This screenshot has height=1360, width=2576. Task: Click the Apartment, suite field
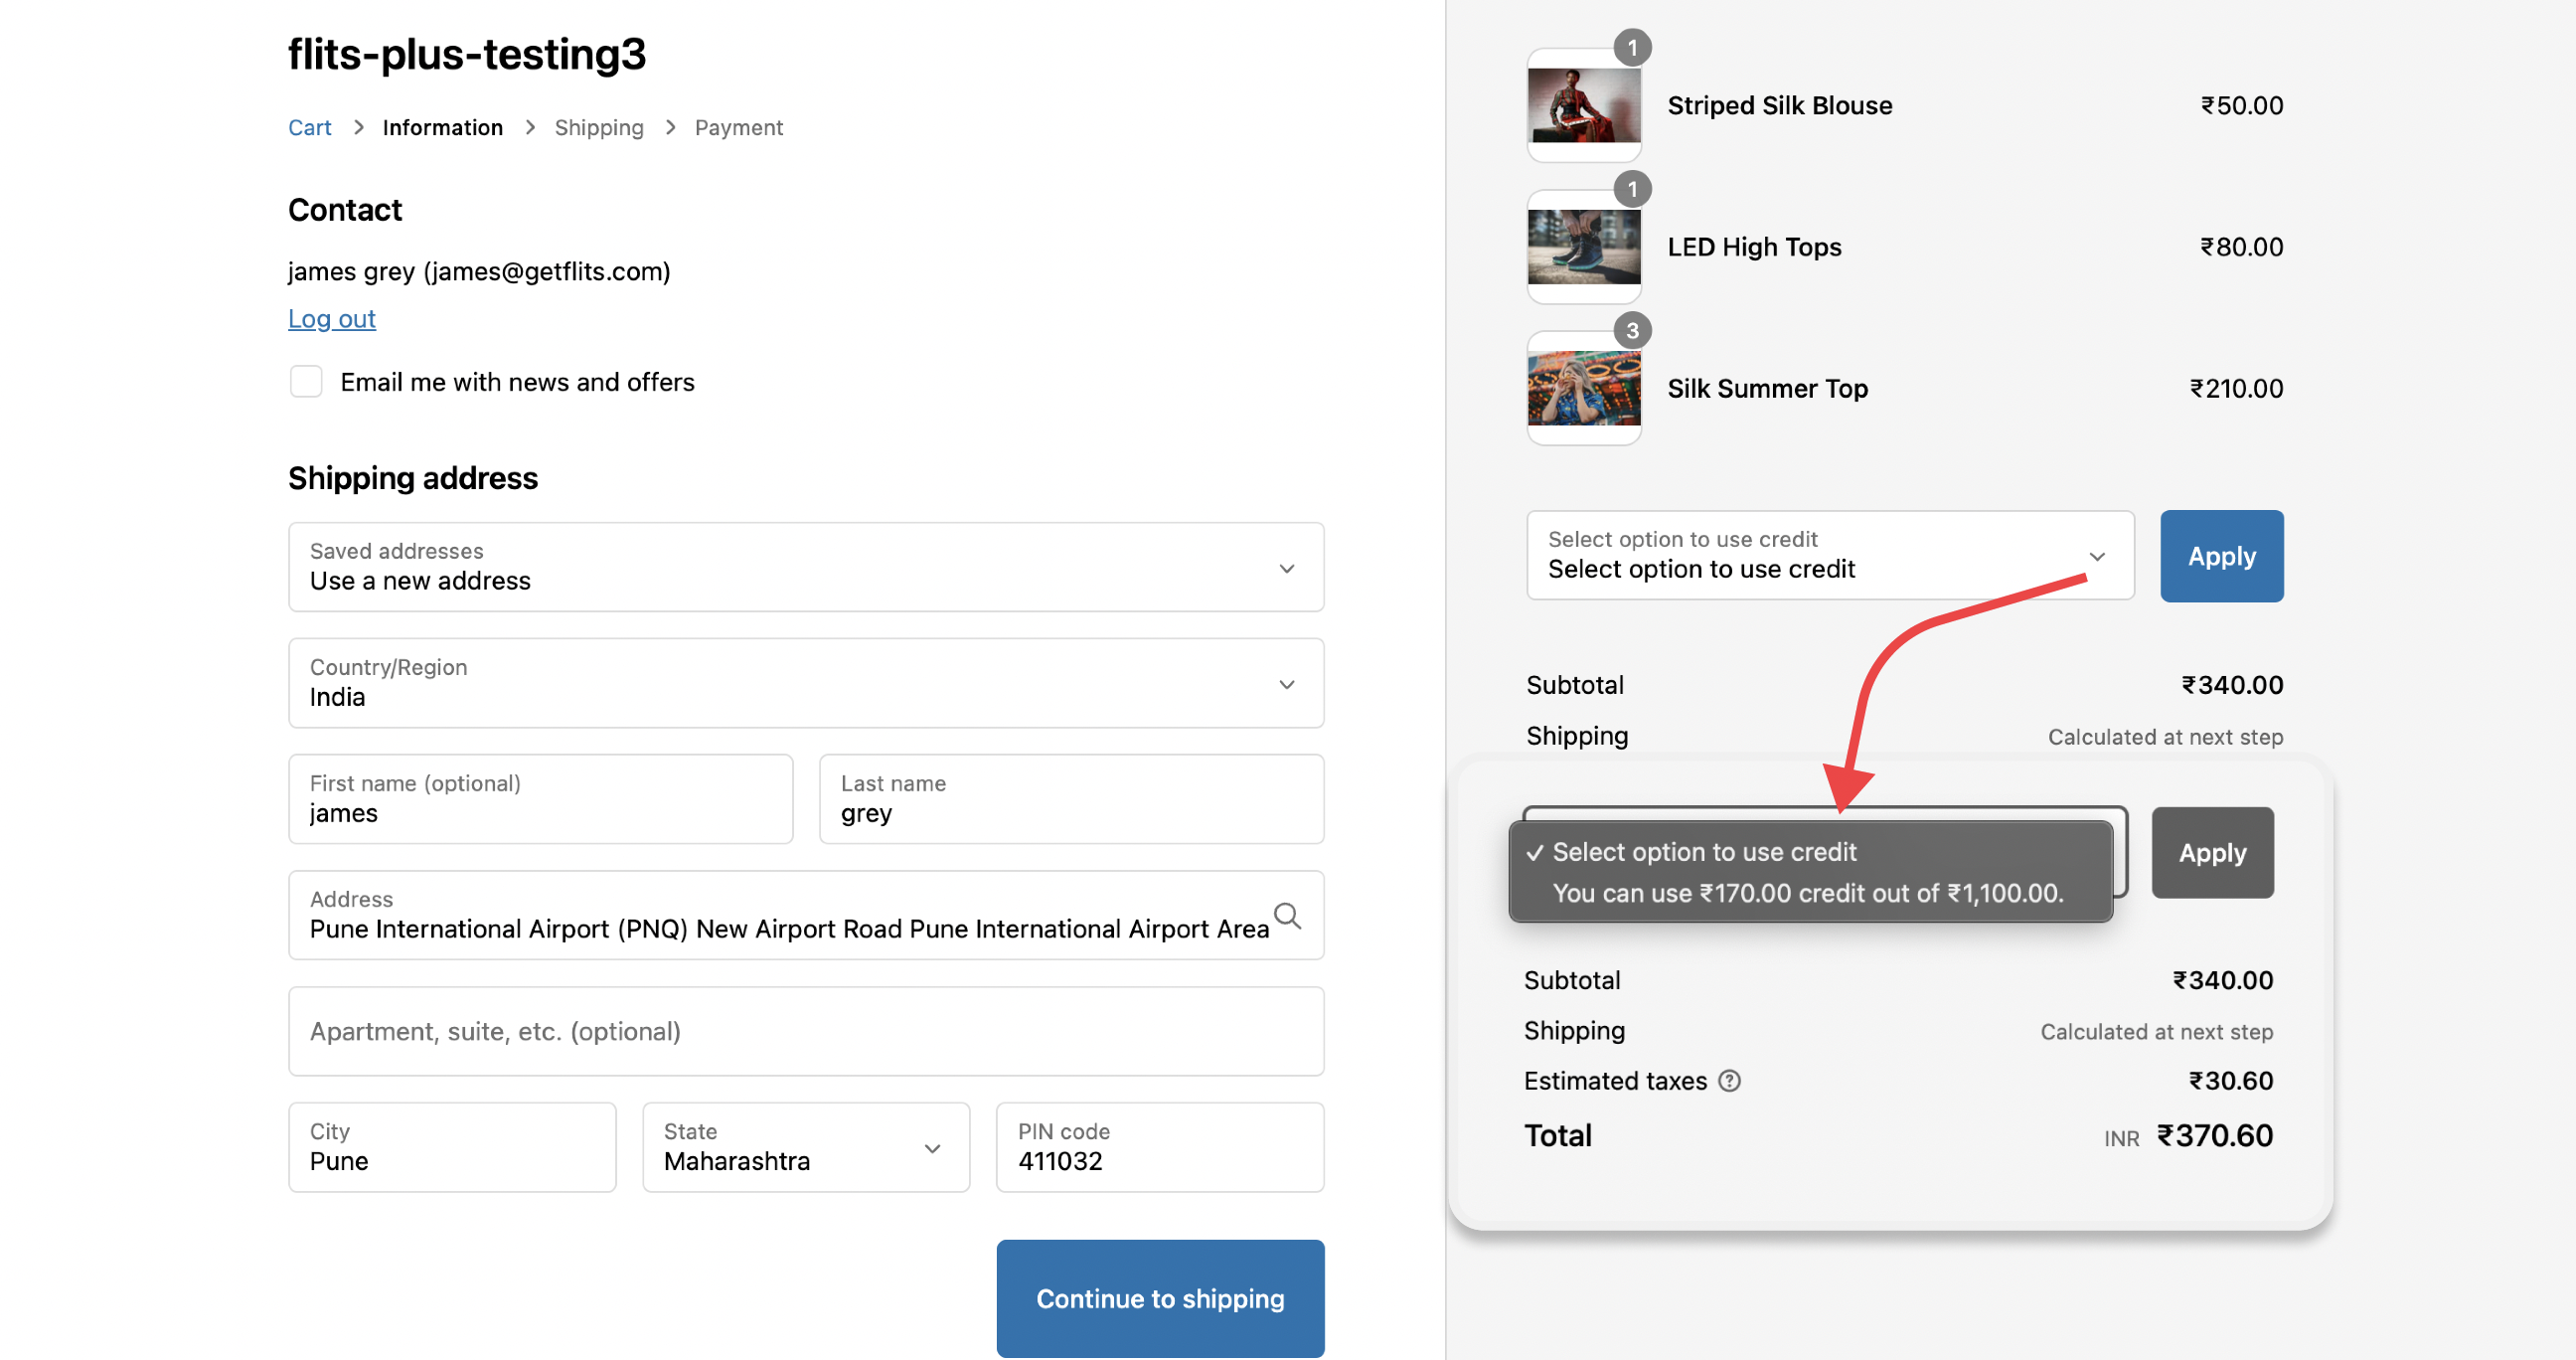[805, 1031]
